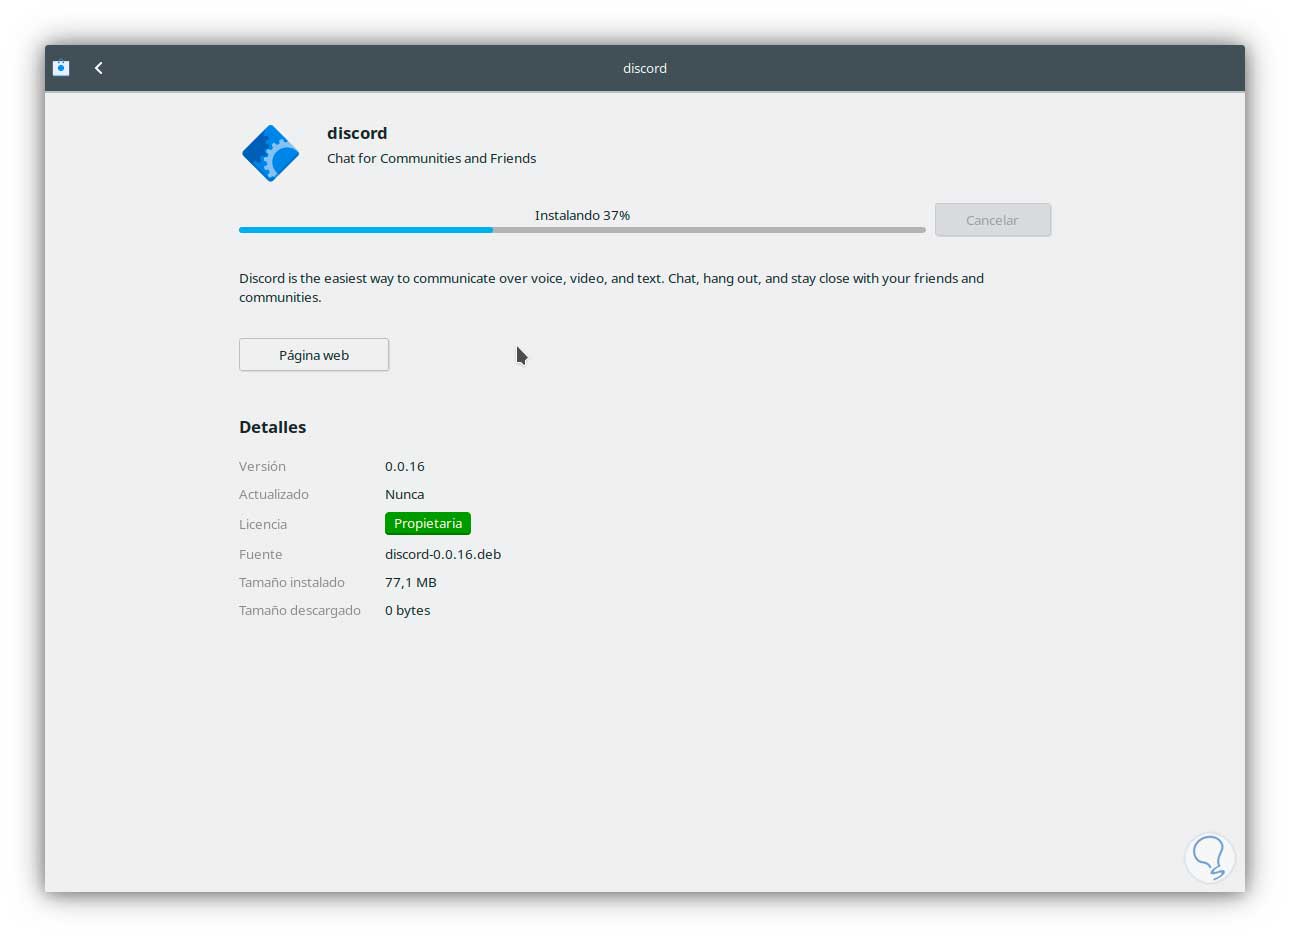Click the installed size 77,1 MB

(411, 582)
